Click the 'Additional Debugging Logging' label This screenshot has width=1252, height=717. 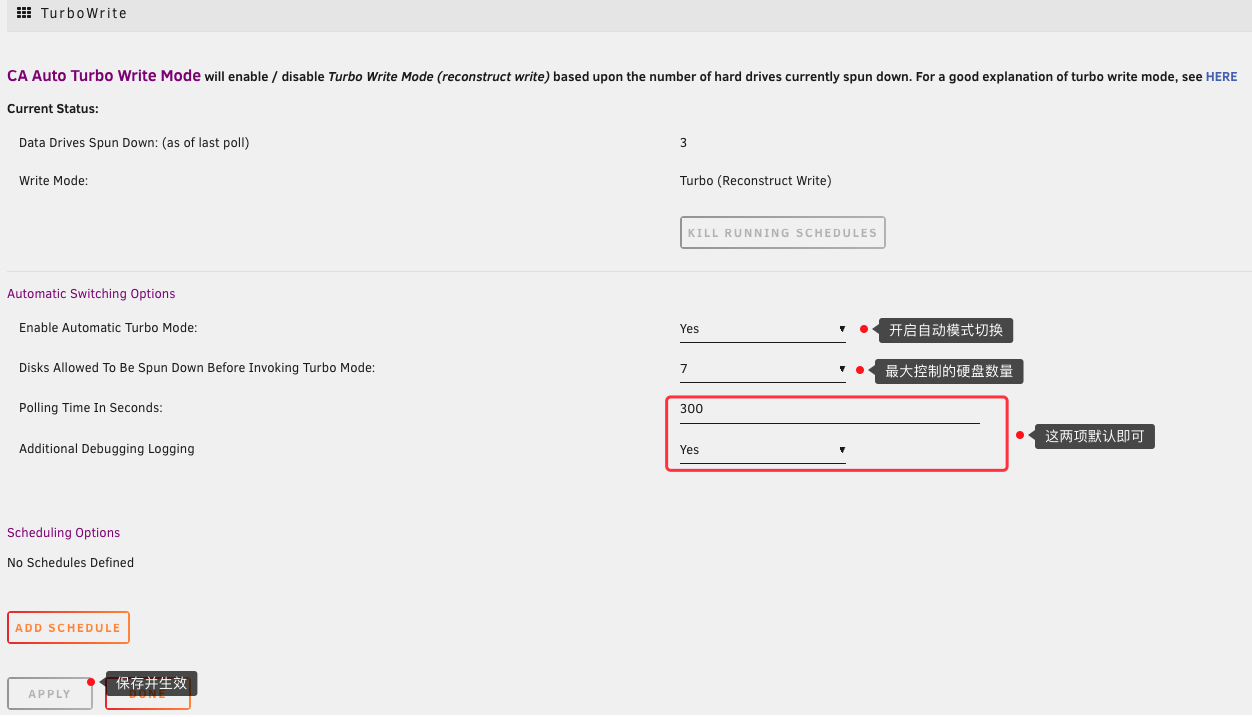click(107, 449)
